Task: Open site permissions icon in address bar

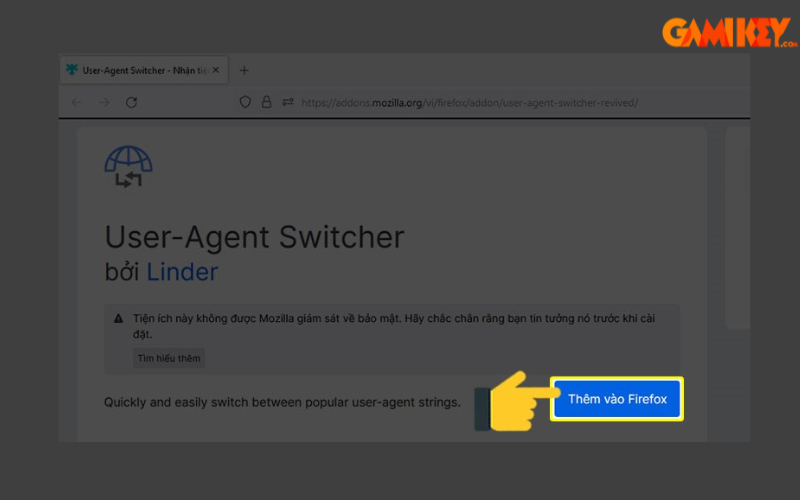Action: [288, 102]
